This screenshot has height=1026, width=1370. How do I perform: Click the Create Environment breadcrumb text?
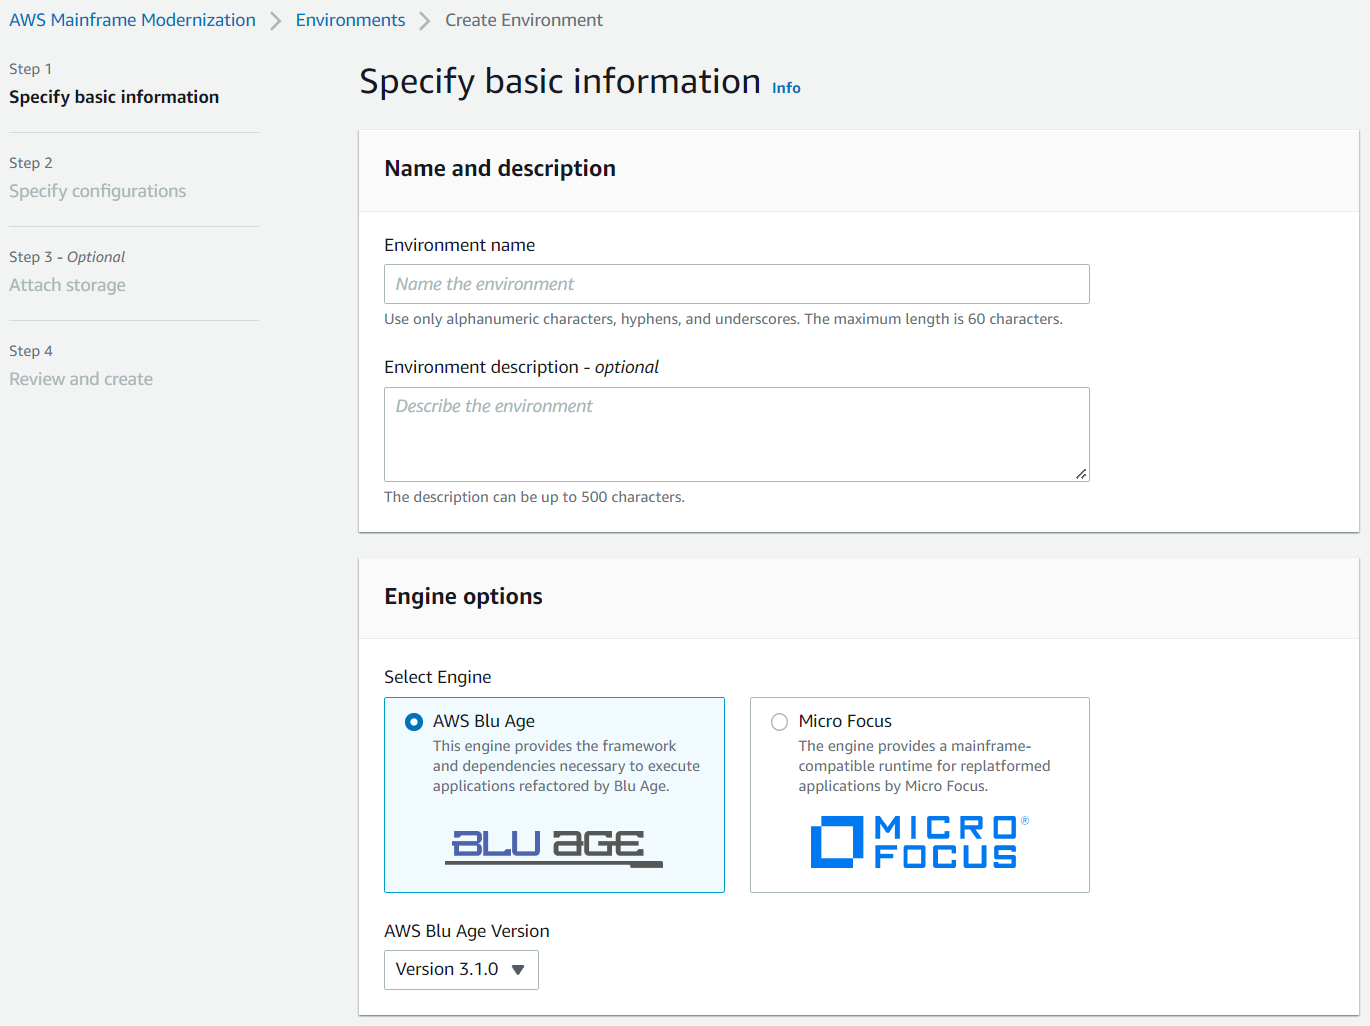click(524, 20)
